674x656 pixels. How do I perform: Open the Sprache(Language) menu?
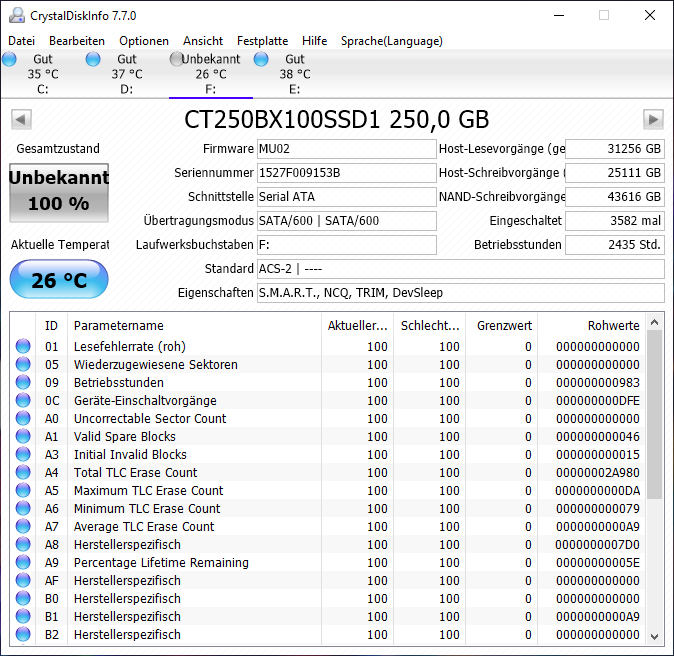point(392,41)
